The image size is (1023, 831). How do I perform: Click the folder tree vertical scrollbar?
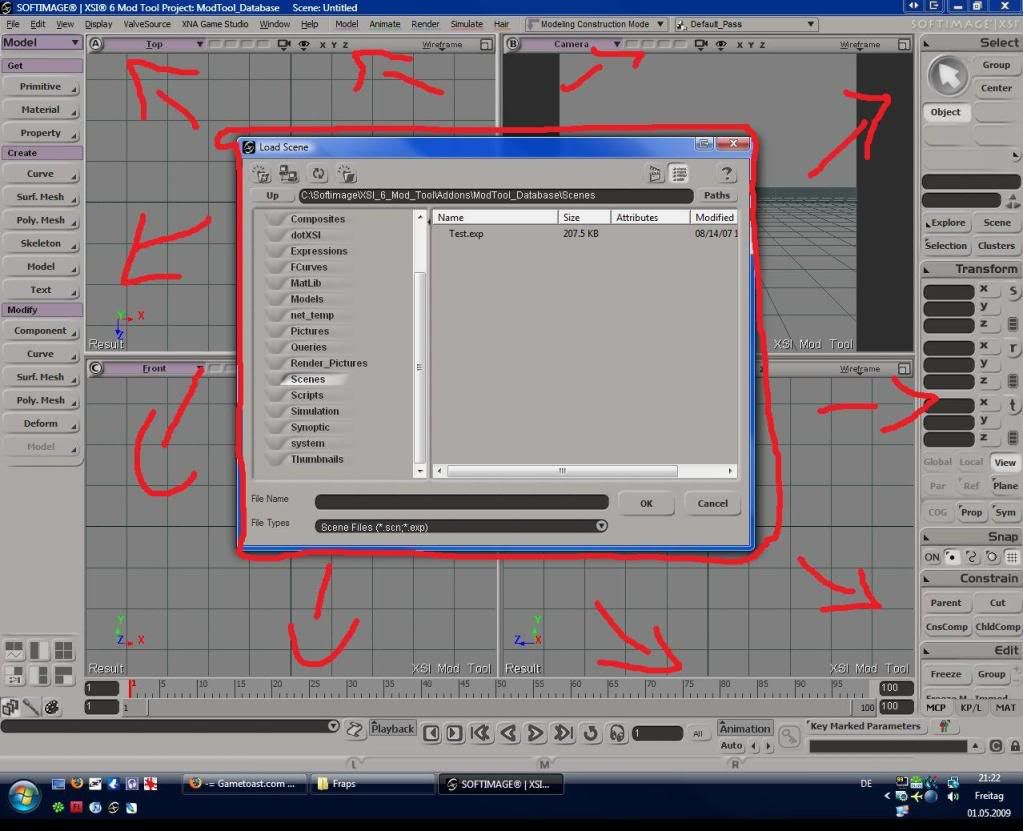coord(420,367)
